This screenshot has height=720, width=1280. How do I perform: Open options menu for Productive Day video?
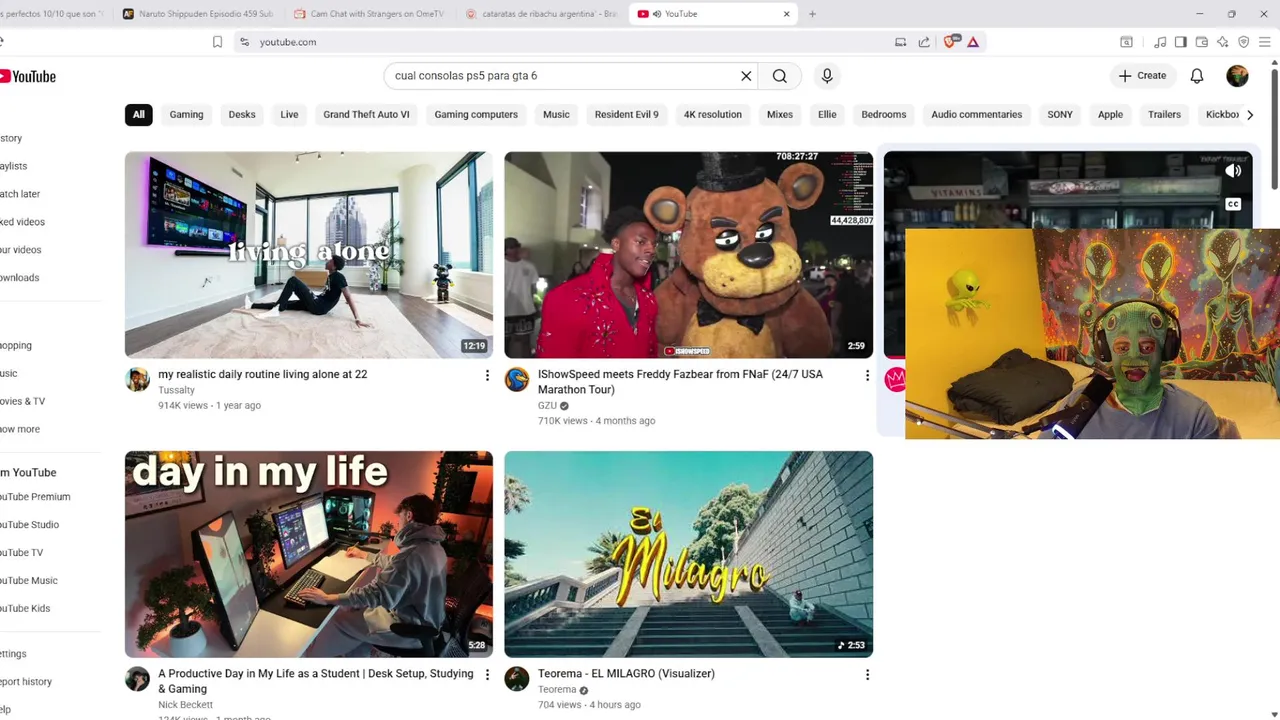(487, 675)
